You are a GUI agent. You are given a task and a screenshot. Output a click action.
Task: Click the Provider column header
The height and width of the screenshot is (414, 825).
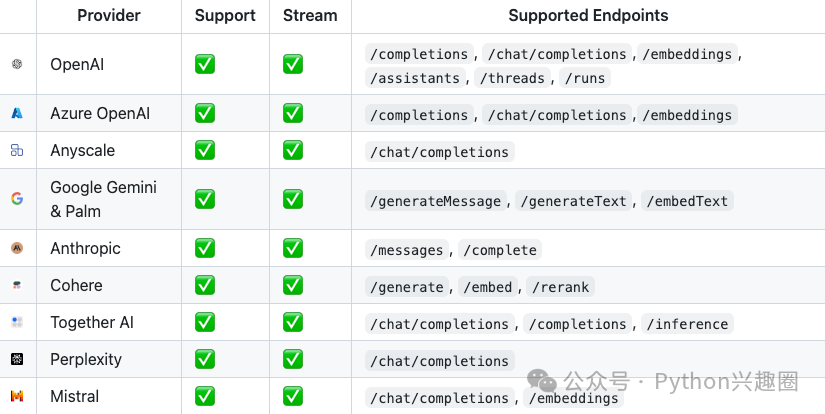pos(108,15)
